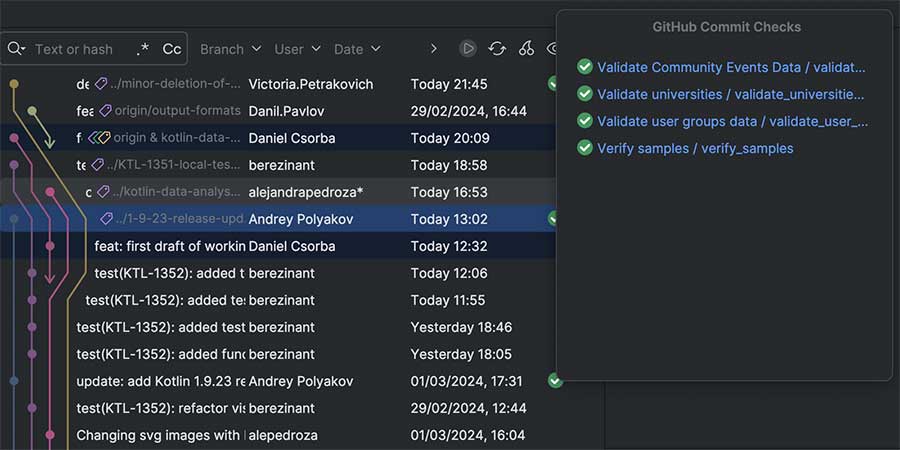Click the eye view options icon
The height and width of the screenshot is (450, 900).
(553, 49)
